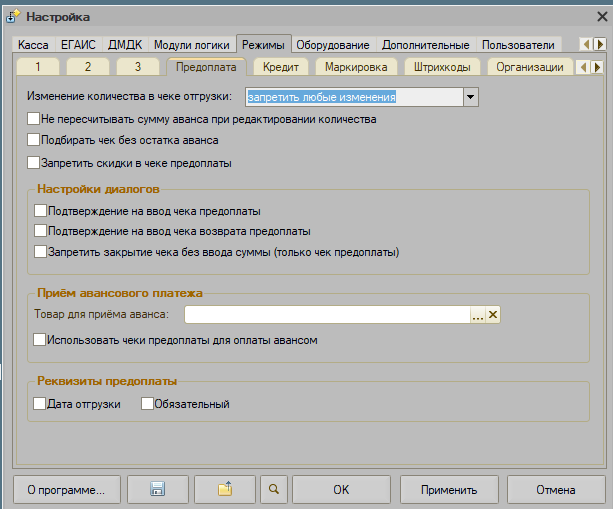The image size is (613, 509).
Task: Tick the 'Дата отгрузки' checkbox
Action: (x=40, y=404)
